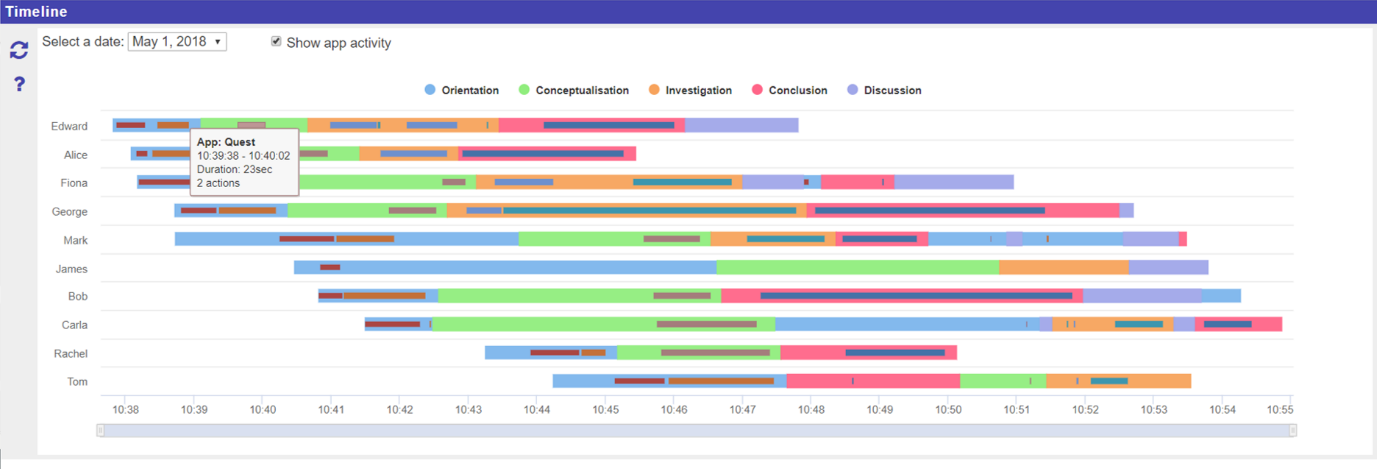Toggle the Orientation legend item
Screen dimensions: 1377x469
[461, 90]
